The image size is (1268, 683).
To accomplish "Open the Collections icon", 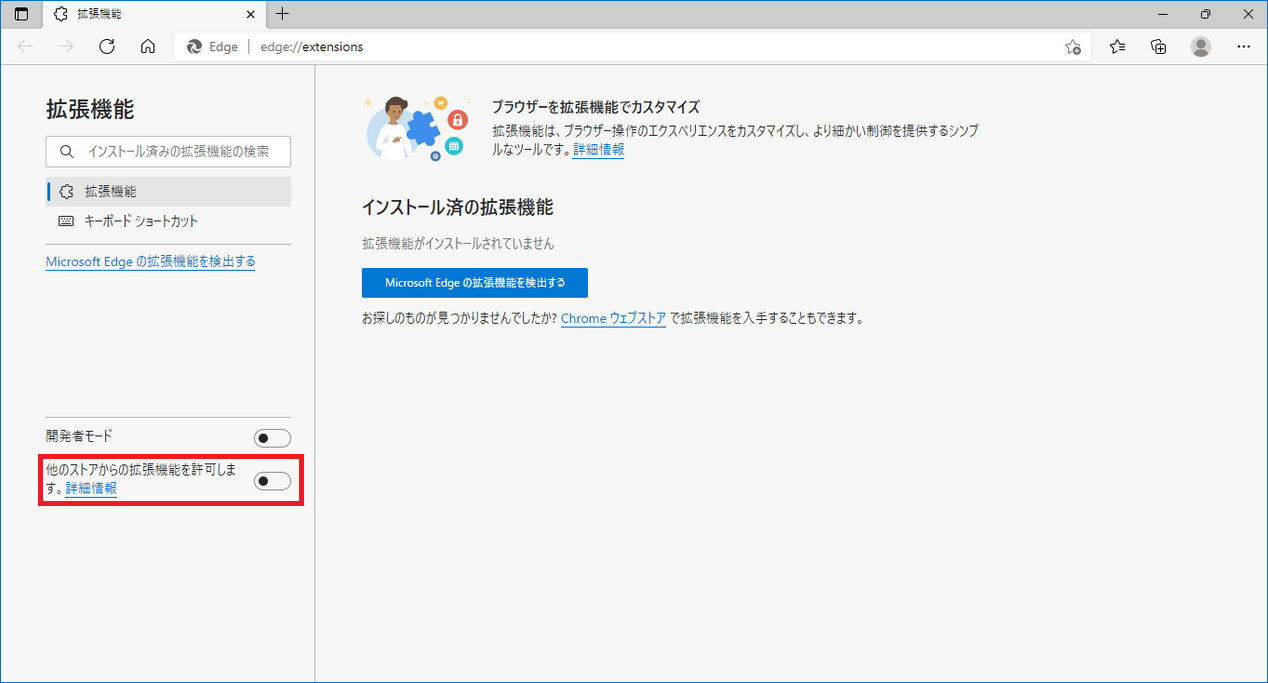I will [1159, 46].
